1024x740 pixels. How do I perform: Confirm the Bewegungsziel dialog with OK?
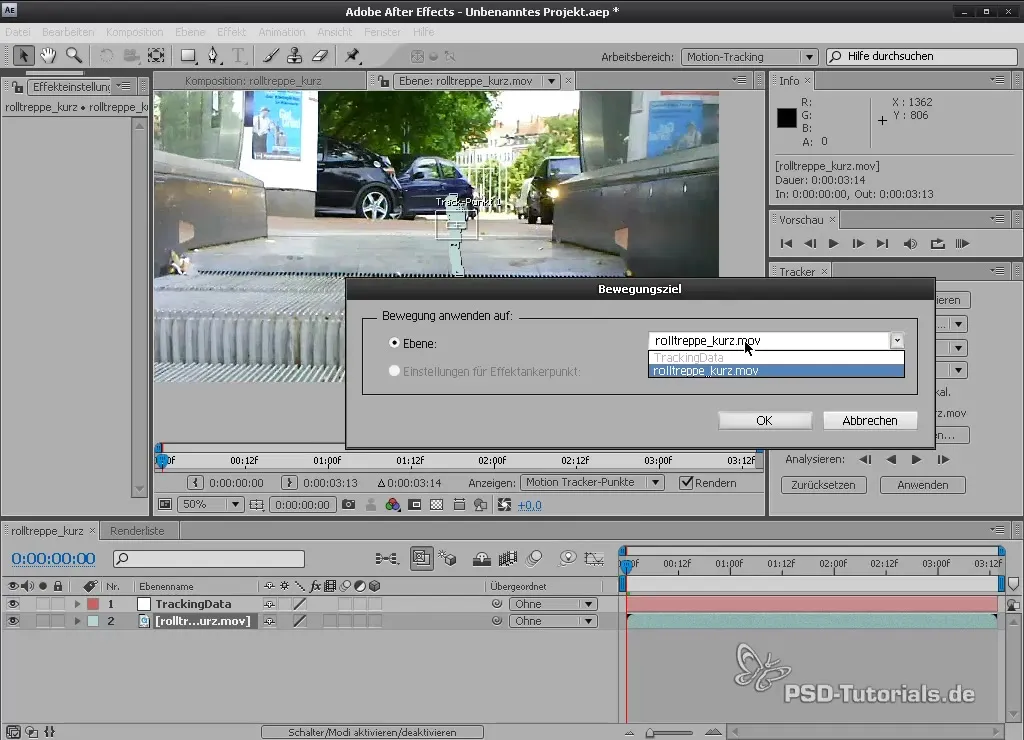(765, 421)
